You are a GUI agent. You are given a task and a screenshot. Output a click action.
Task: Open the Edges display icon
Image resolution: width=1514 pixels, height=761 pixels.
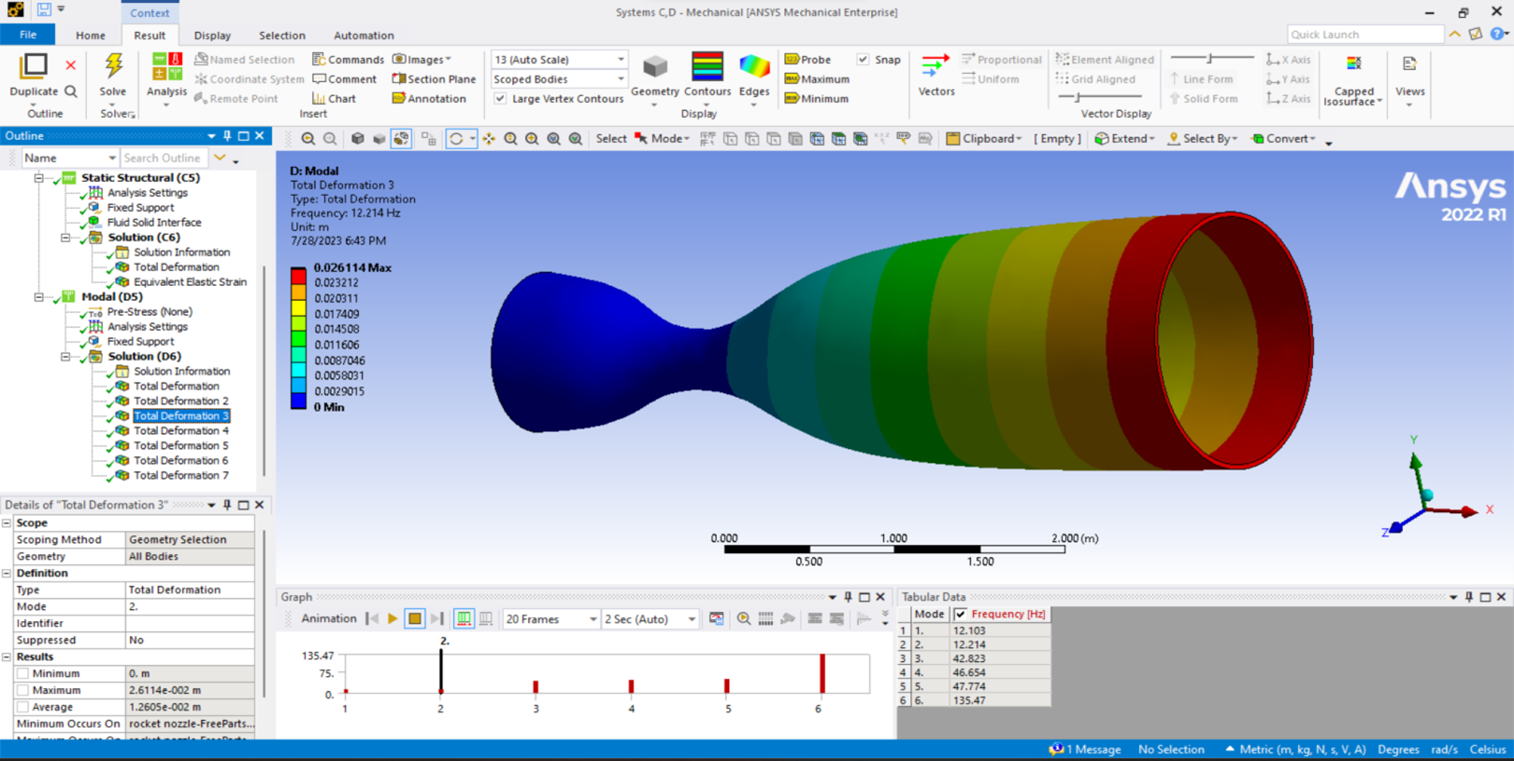click(754, 67)
